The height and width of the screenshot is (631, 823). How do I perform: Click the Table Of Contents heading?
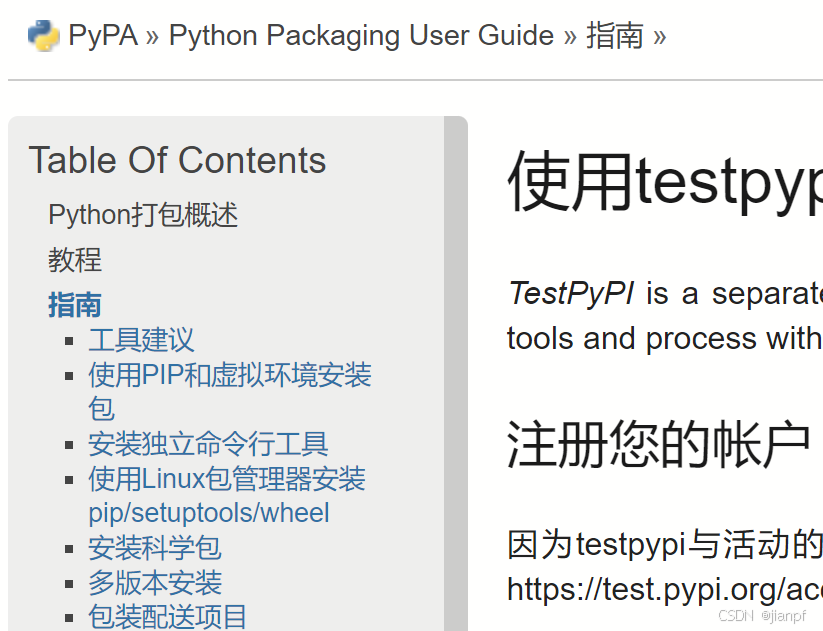(177, 160)
